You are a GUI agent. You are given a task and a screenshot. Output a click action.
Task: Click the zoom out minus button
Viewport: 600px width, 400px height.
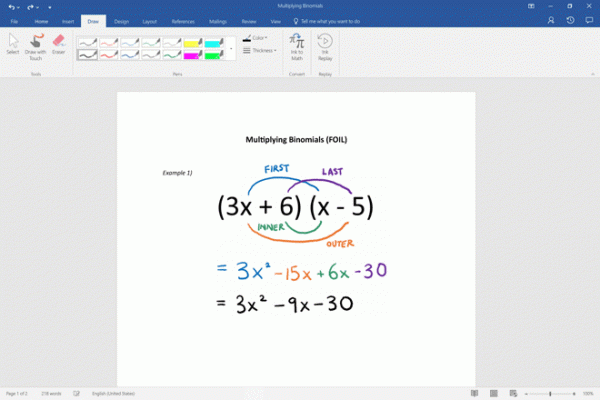coord(527,393)
